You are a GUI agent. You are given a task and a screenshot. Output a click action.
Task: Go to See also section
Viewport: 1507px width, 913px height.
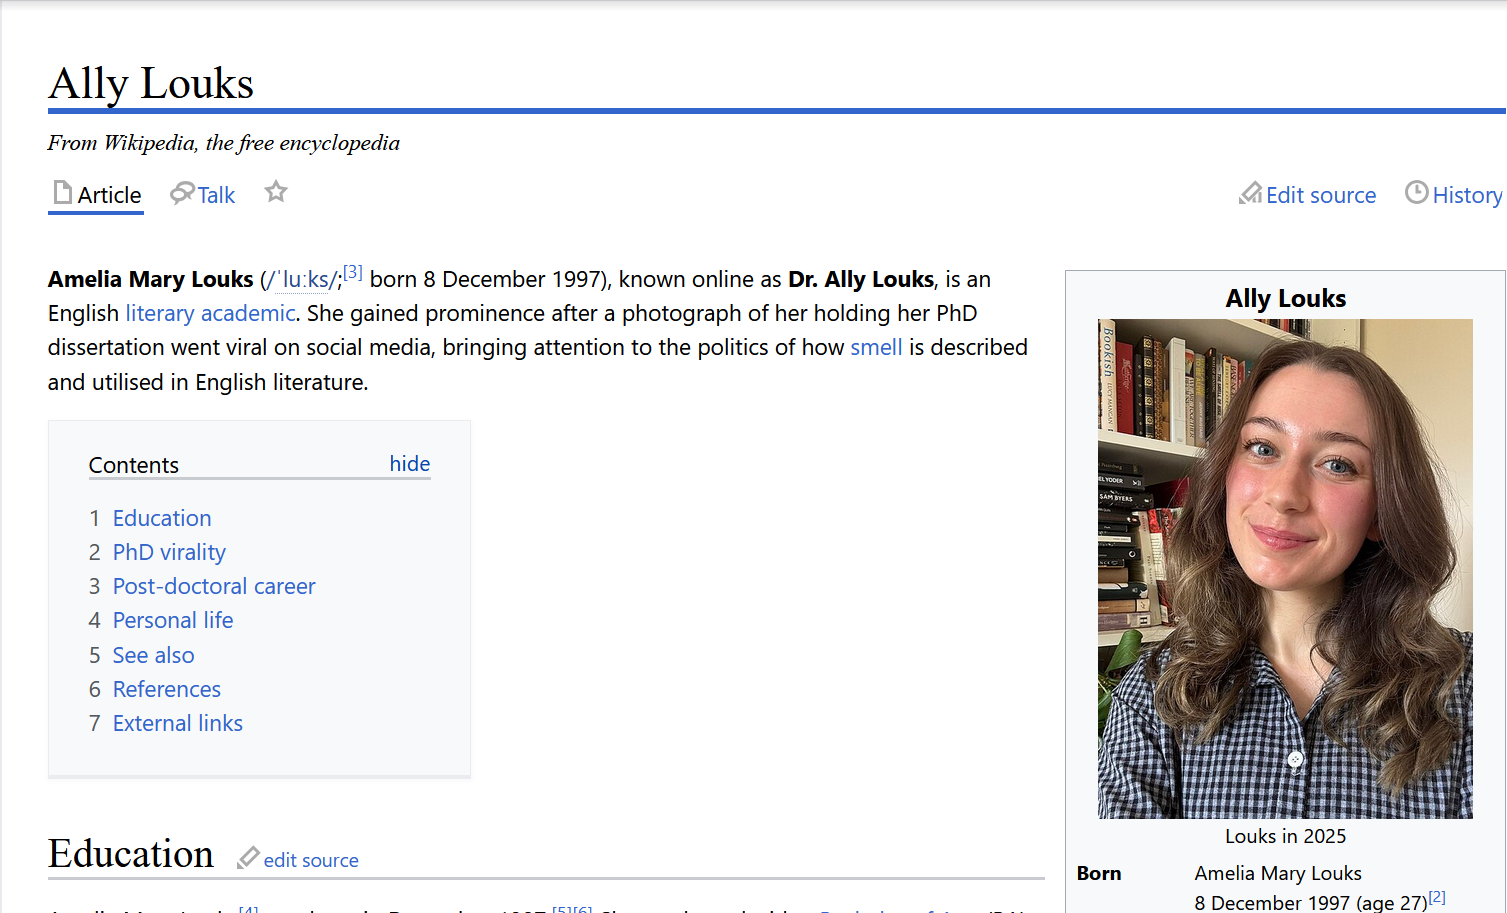153,655
